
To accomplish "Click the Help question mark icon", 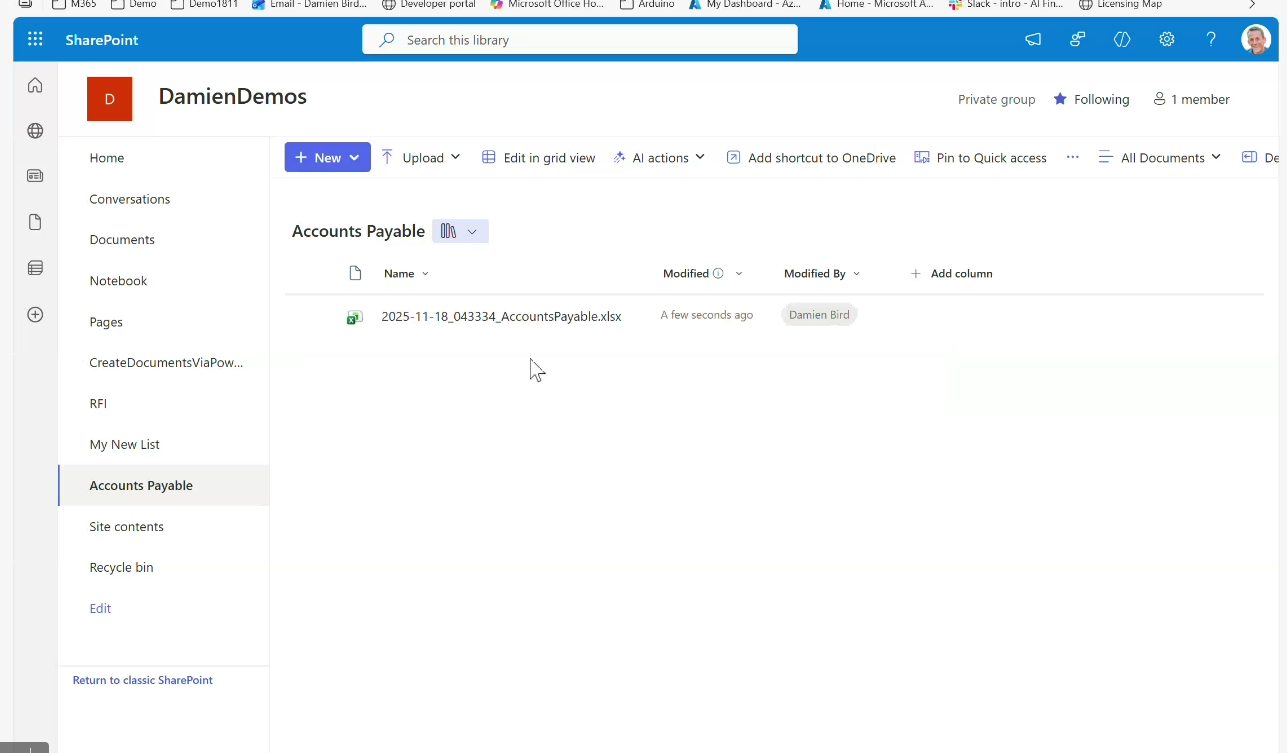I will point(1211,40).
